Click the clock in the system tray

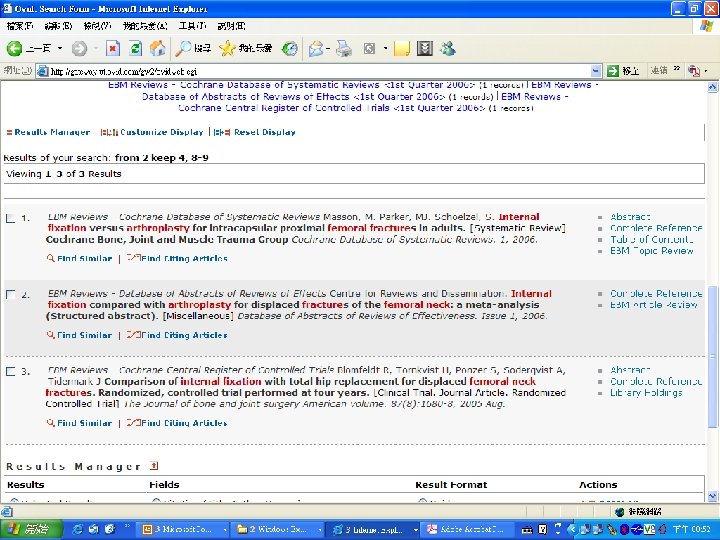692,529
